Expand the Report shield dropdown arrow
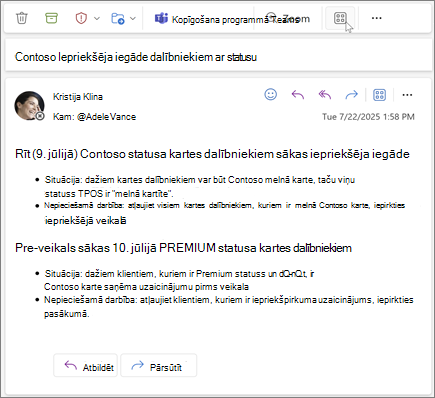435x398 pixels. coord(97,18)
